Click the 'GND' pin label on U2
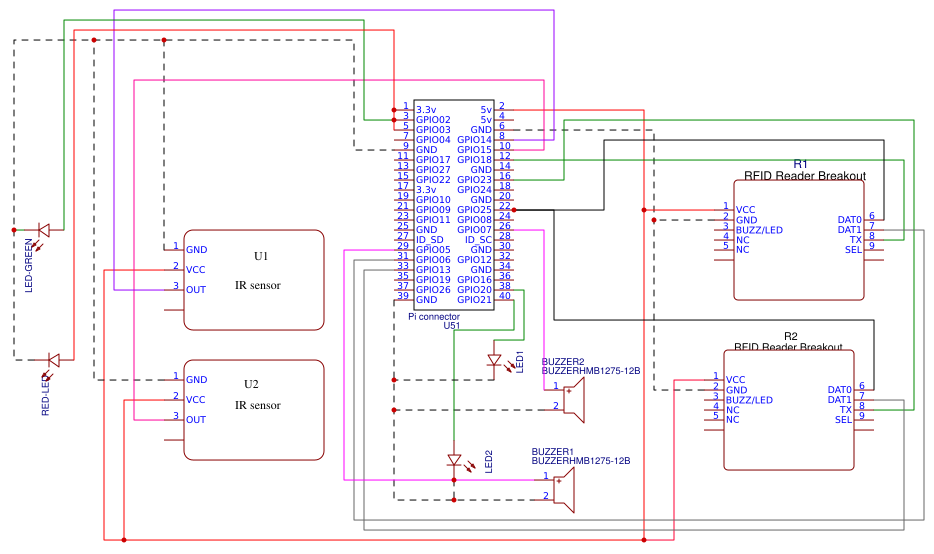This screenshot has height=554, width=934. (x=197, y=379)
